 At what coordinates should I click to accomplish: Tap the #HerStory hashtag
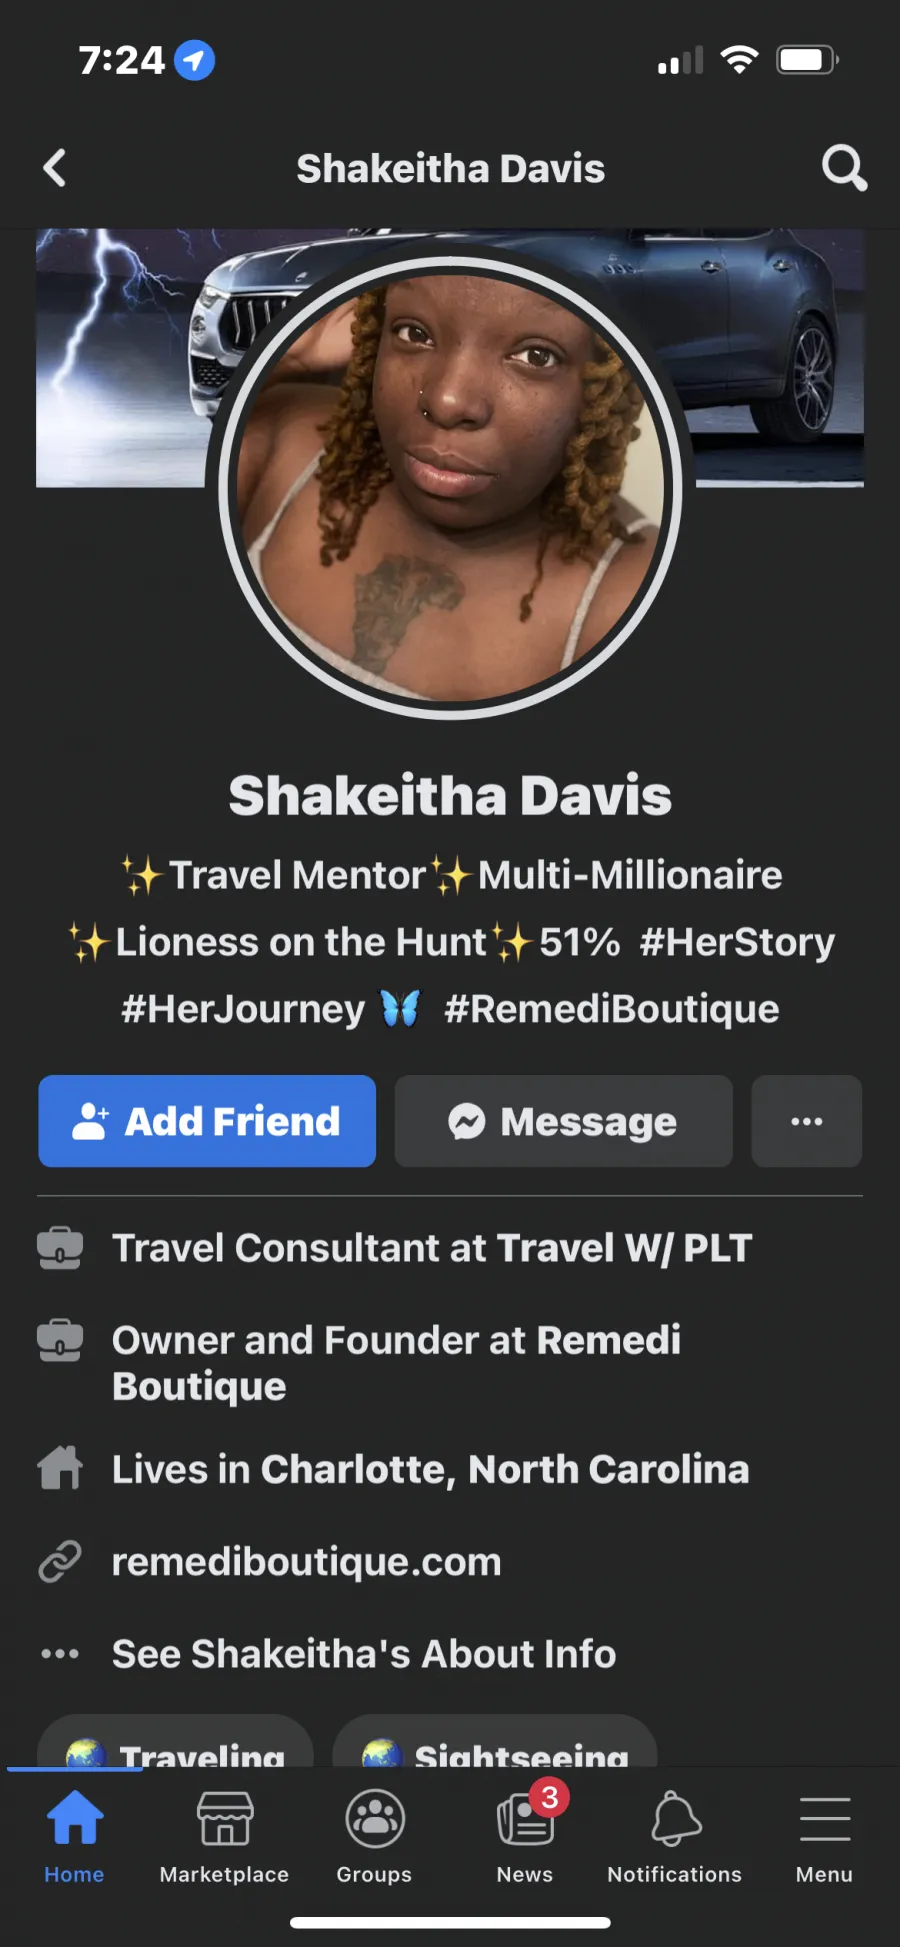tap(737, 942)
